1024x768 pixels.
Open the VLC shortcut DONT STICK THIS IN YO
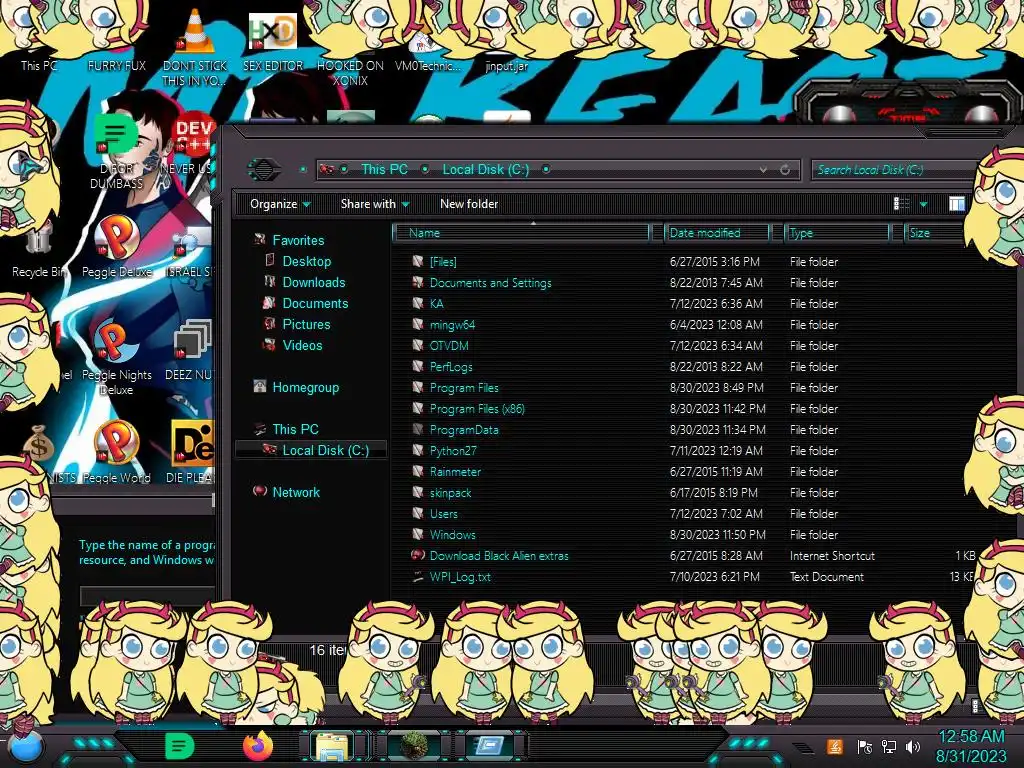[x=195, y=49]
